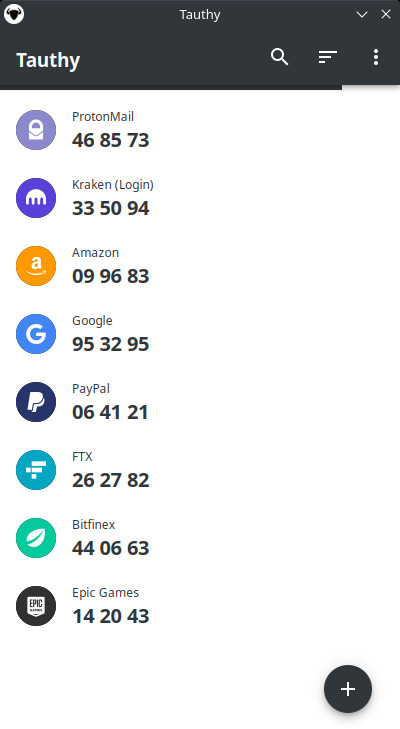Select the PayPal logo icon
400x729 pixels.
36,402
